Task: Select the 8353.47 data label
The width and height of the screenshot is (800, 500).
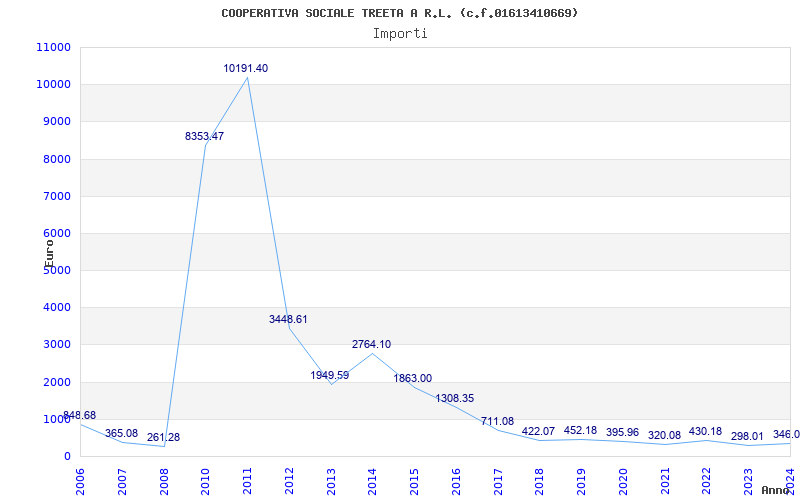Action: click(204, 136)
